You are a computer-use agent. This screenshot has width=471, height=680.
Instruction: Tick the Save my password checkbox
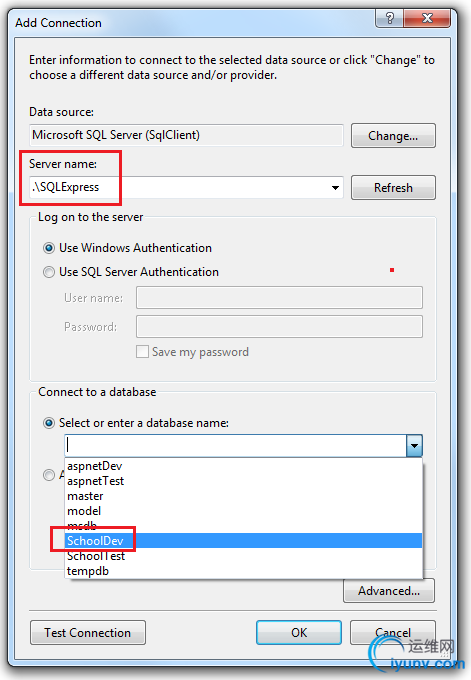(142, 351)
